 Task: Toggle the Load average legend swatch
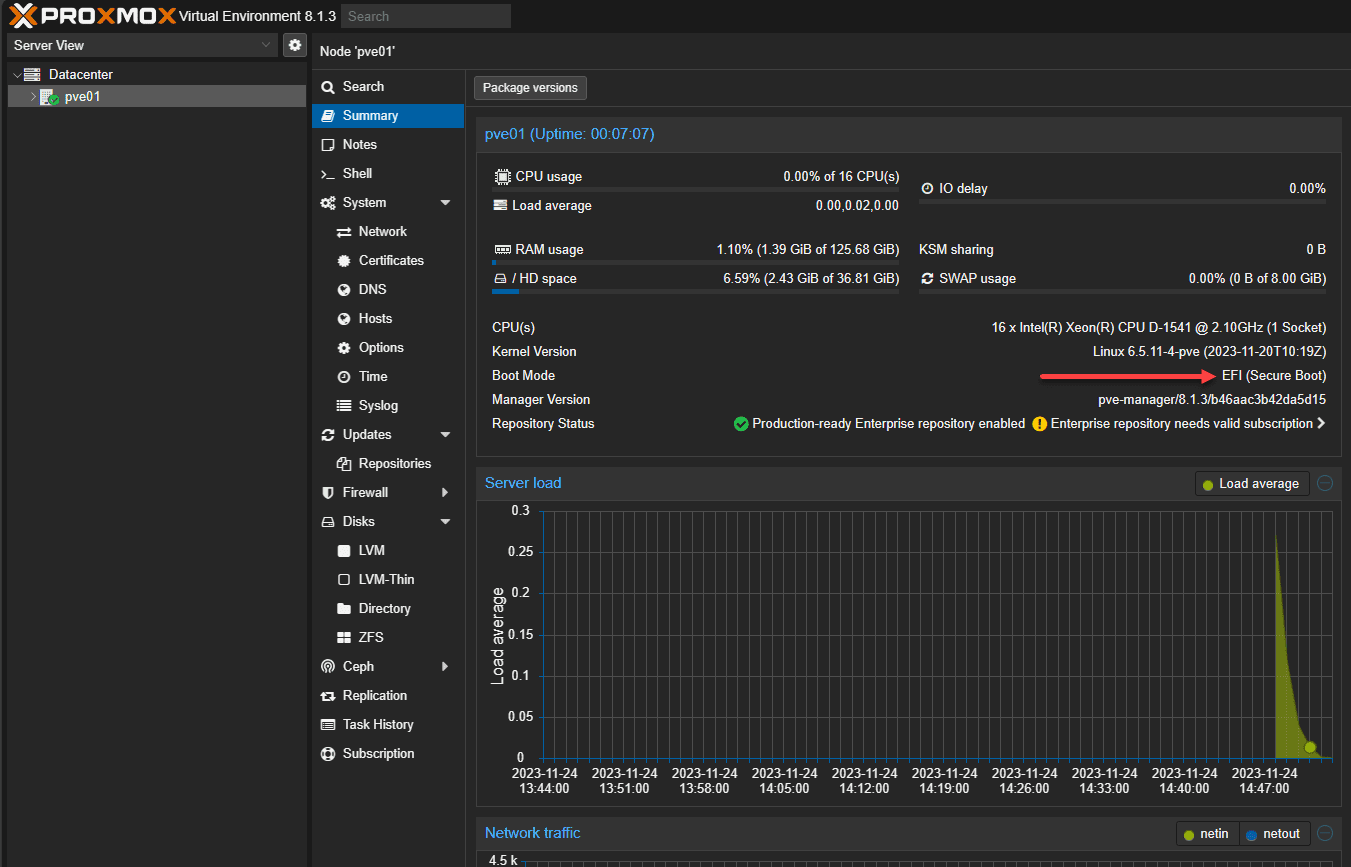(1208, 484)
